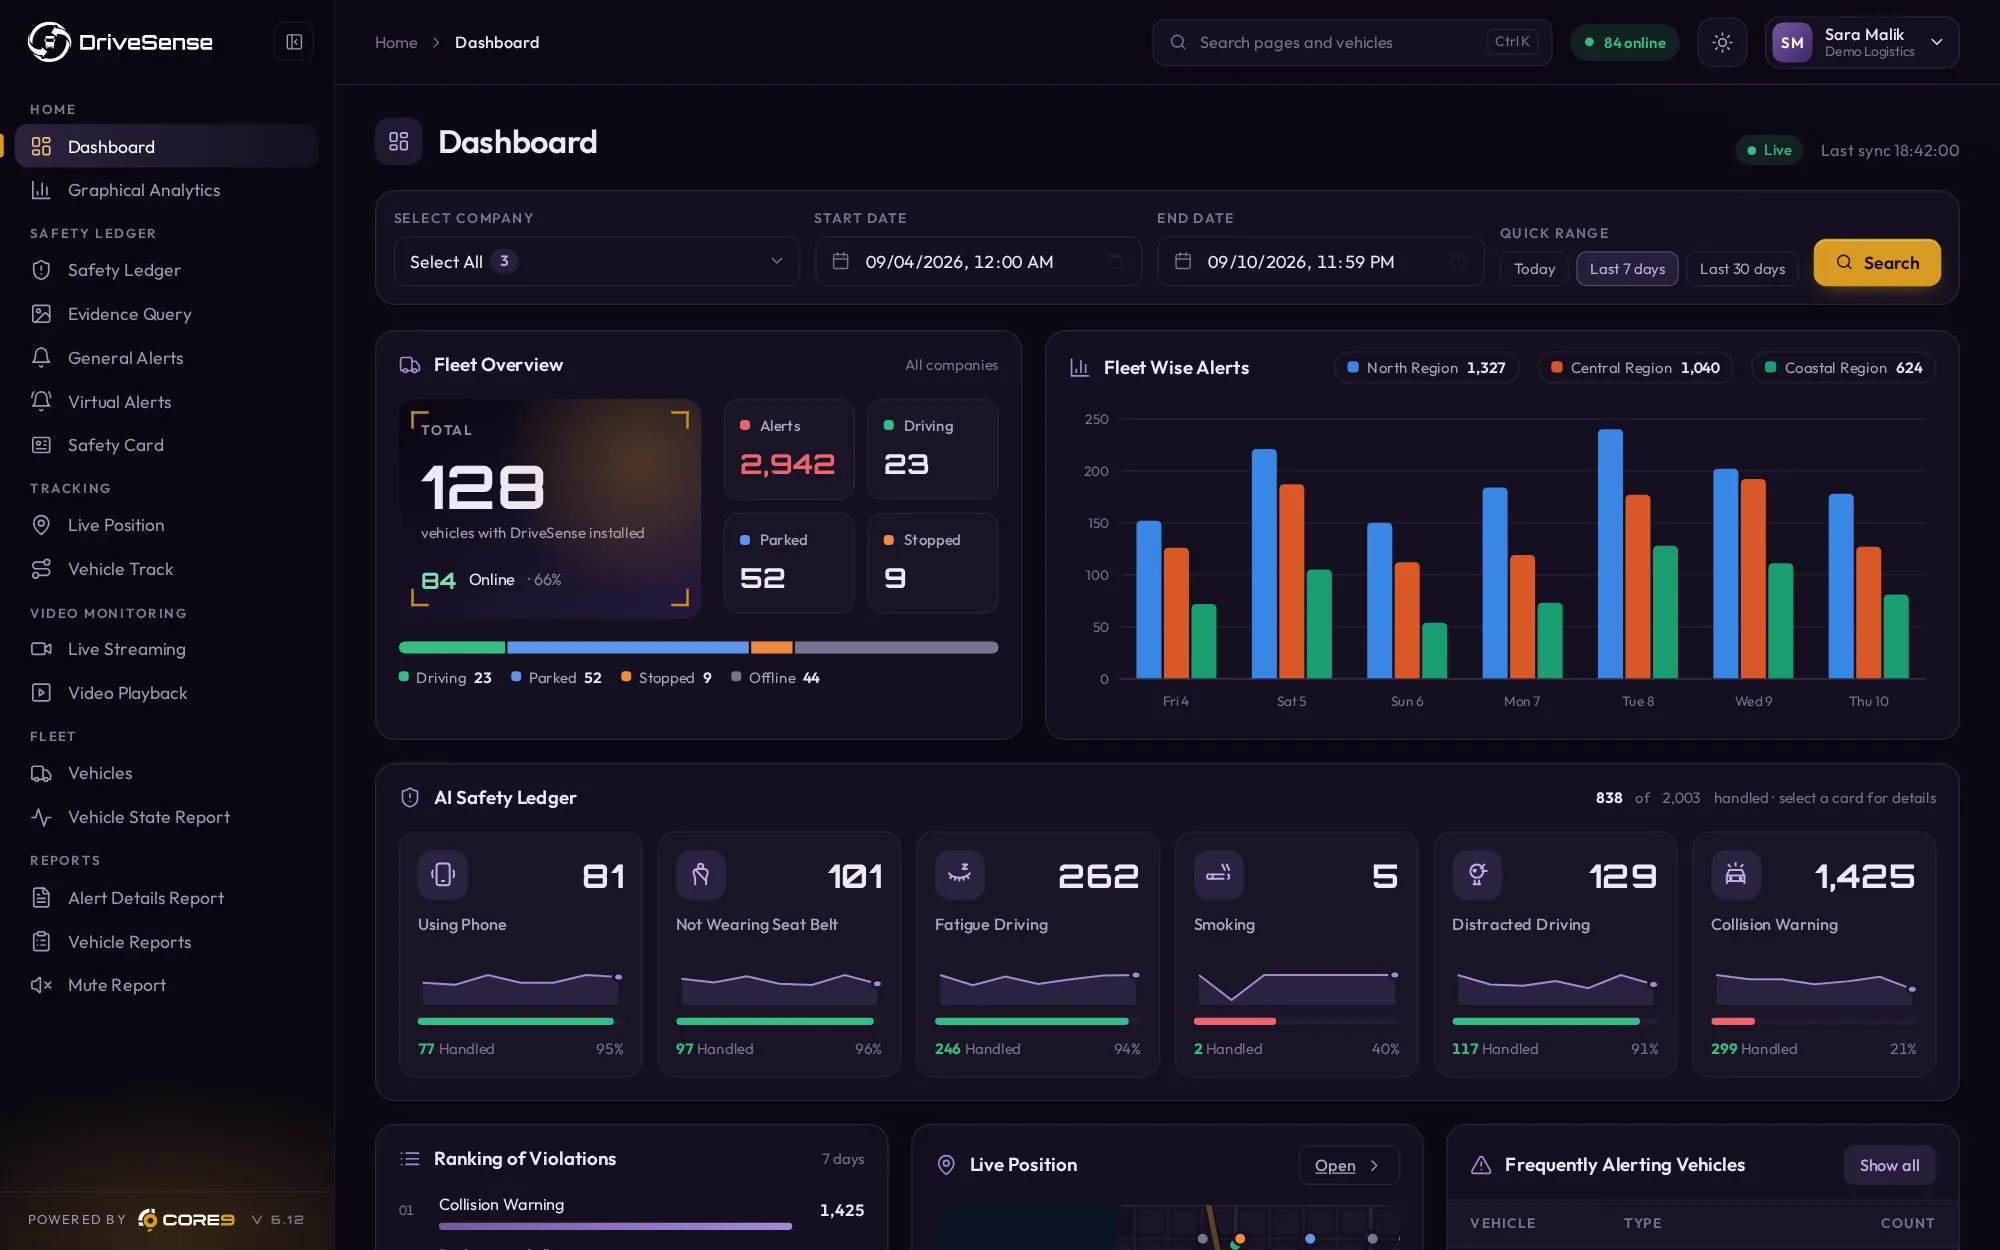This screenshot has width=2000, height=1250.
Task: Click the Fatigue Driving eye icon
Action: click(x=960, y=874)
